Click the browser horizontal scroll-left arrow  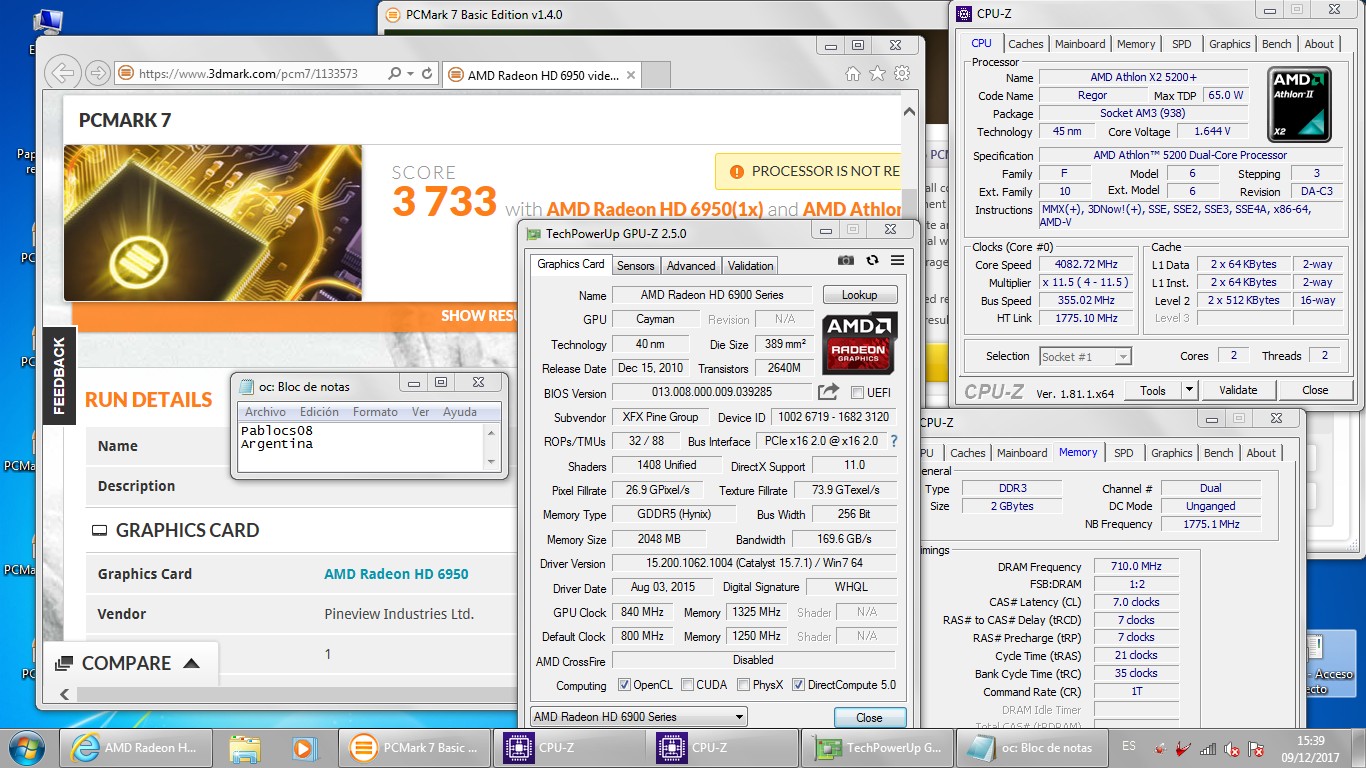(65, 694)
